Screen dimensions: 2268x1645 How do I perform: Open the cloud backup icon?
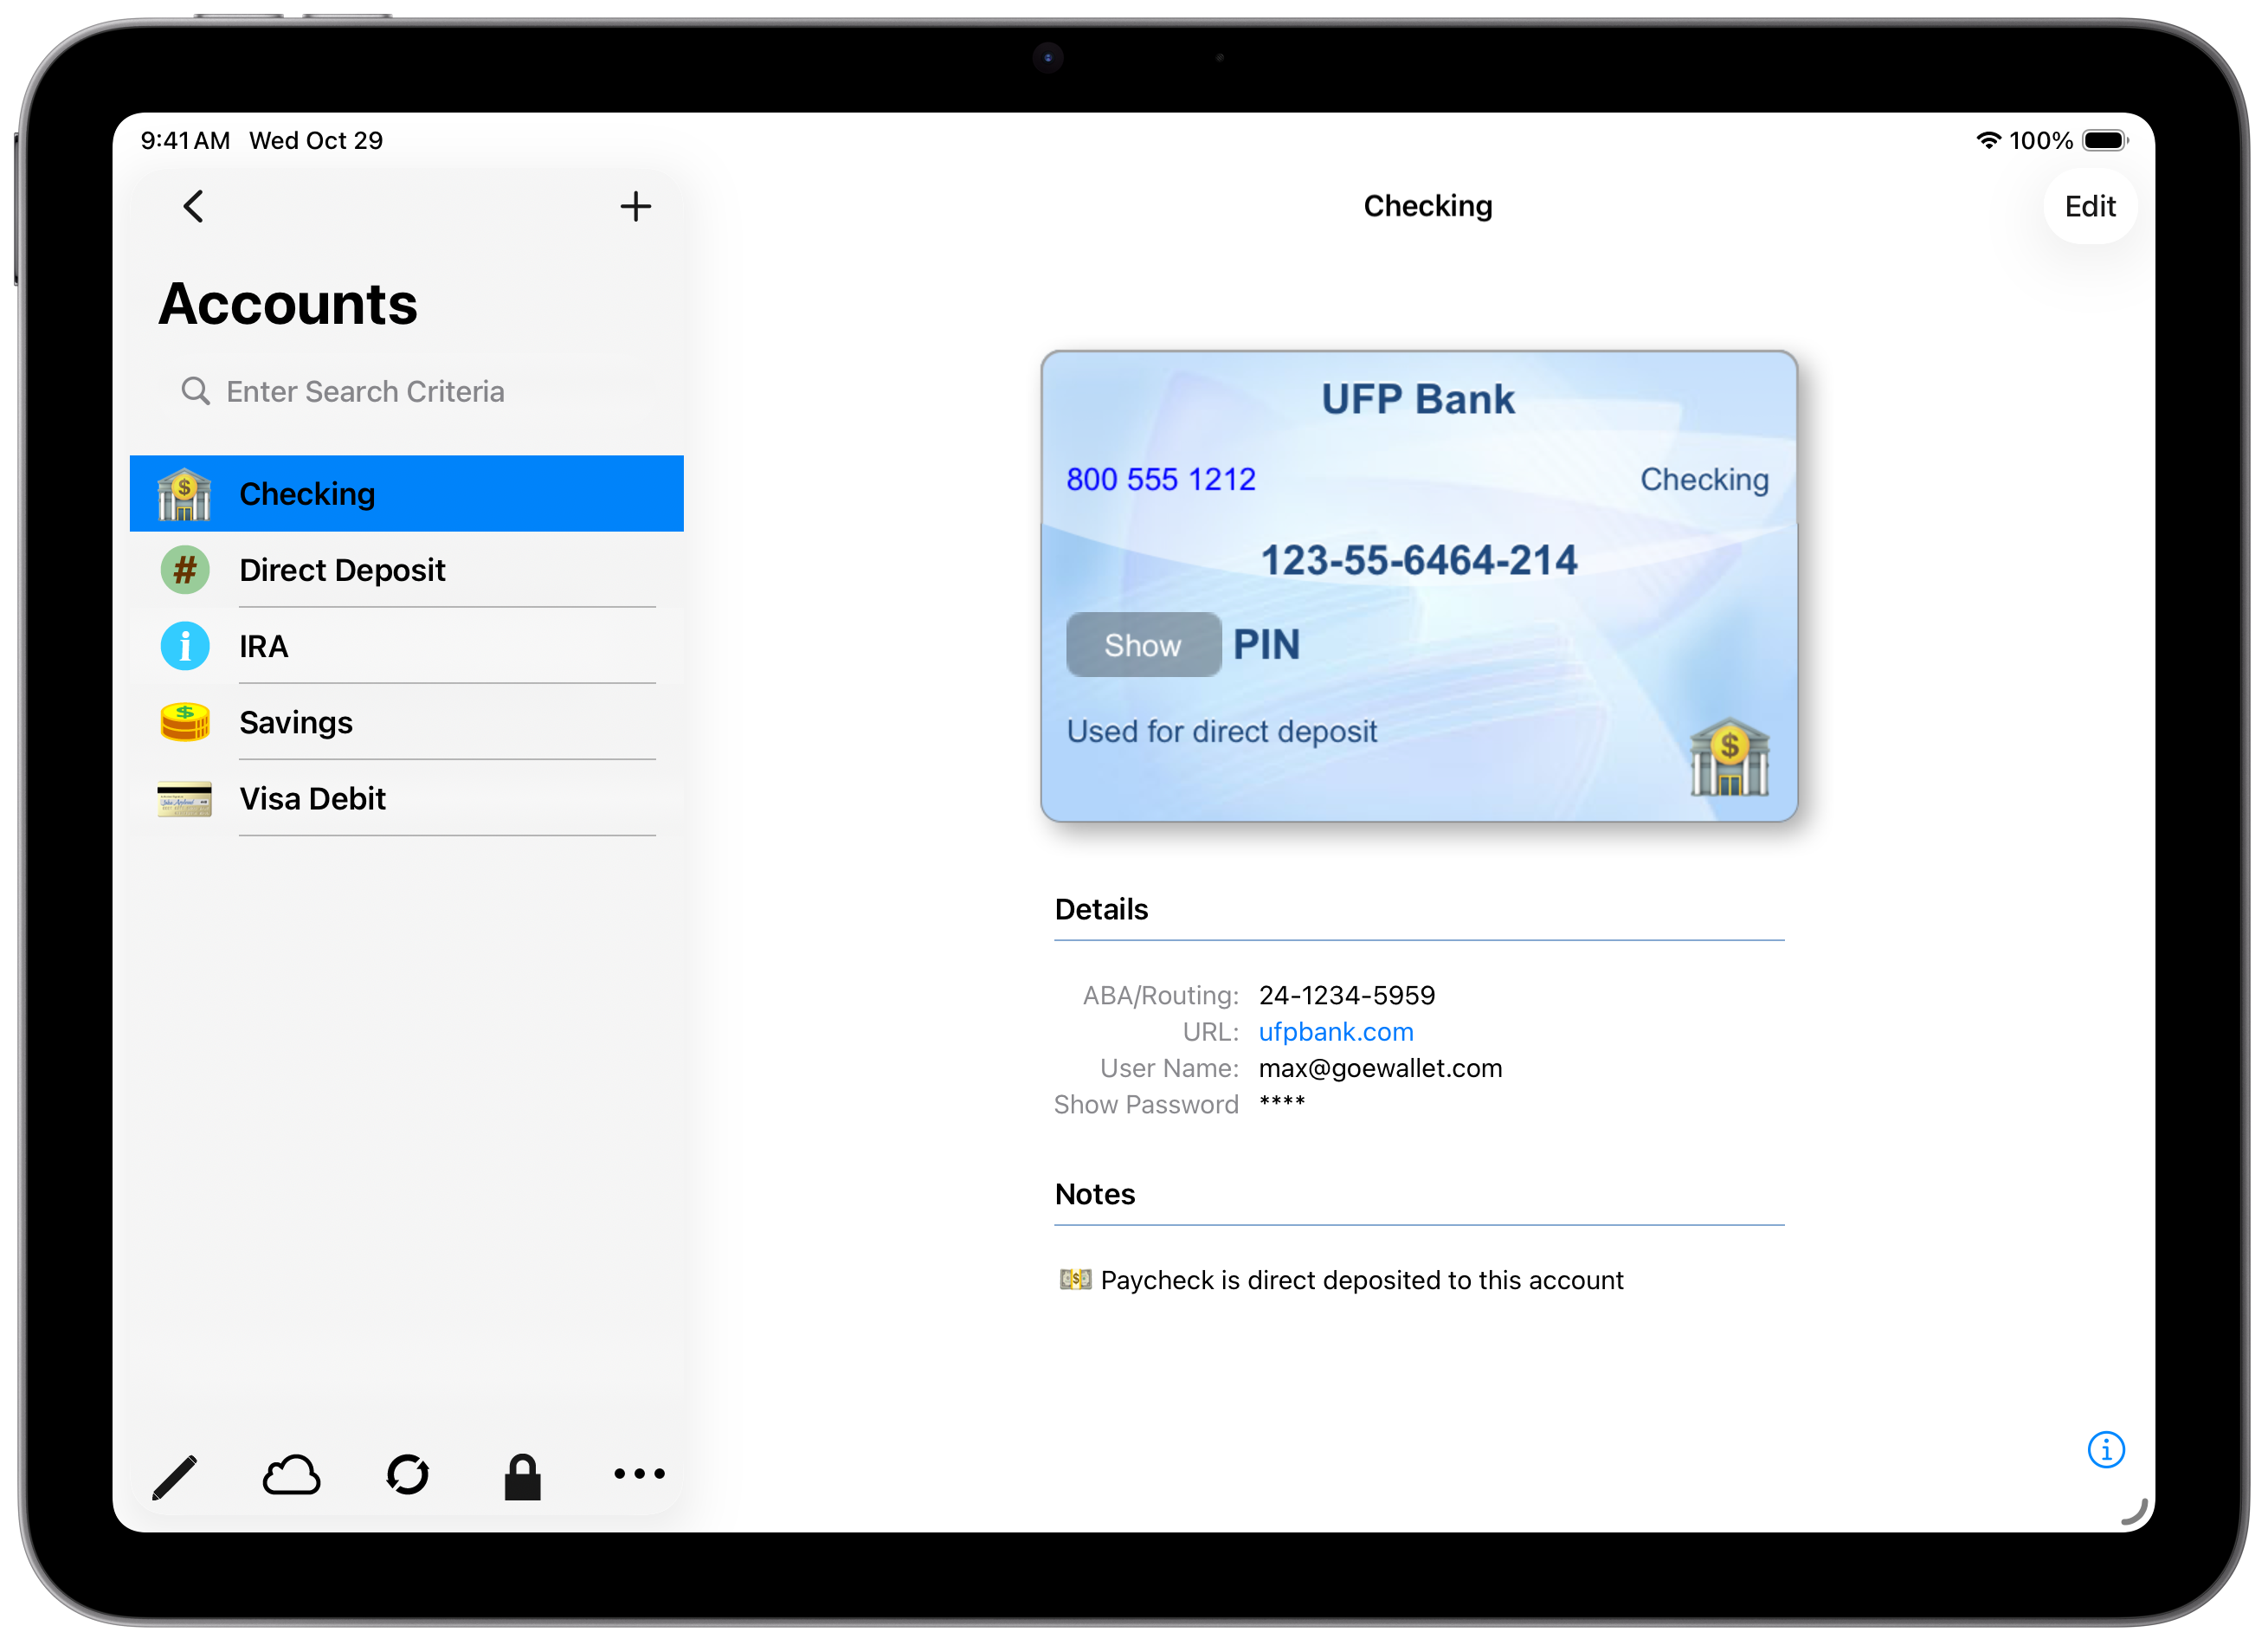click(291, 1475)
